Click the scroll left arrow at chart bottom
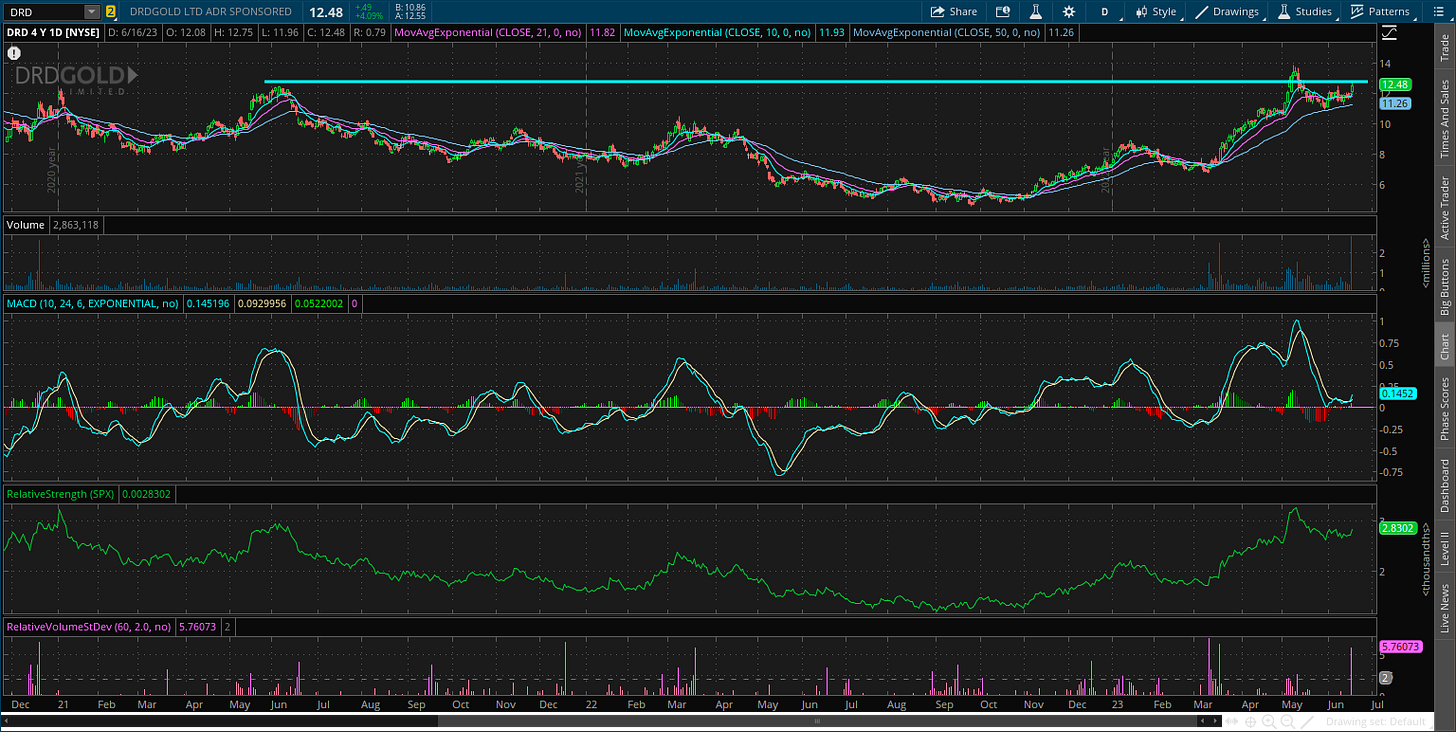This screenshot has width=1456, height=732. point(1203,721)
